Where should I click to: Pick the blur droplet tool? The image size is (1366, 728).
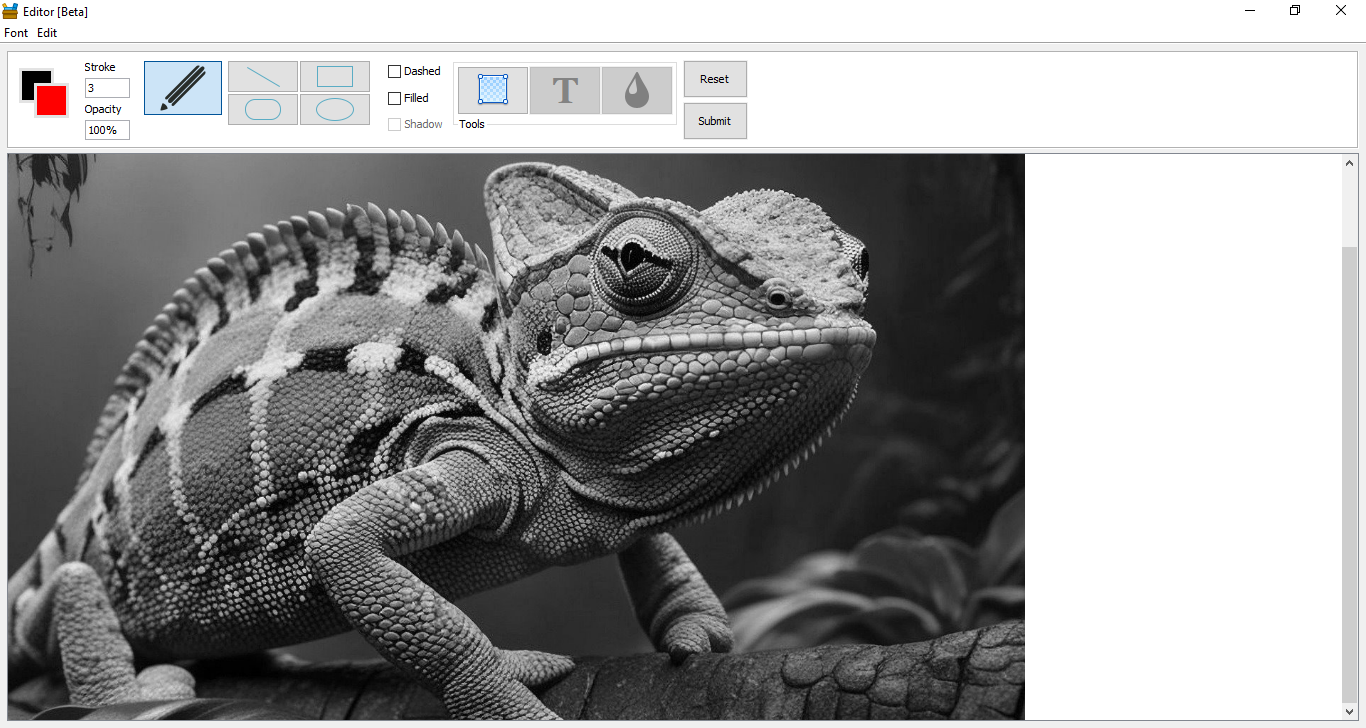pyautogui.click(x=637, y=90)
